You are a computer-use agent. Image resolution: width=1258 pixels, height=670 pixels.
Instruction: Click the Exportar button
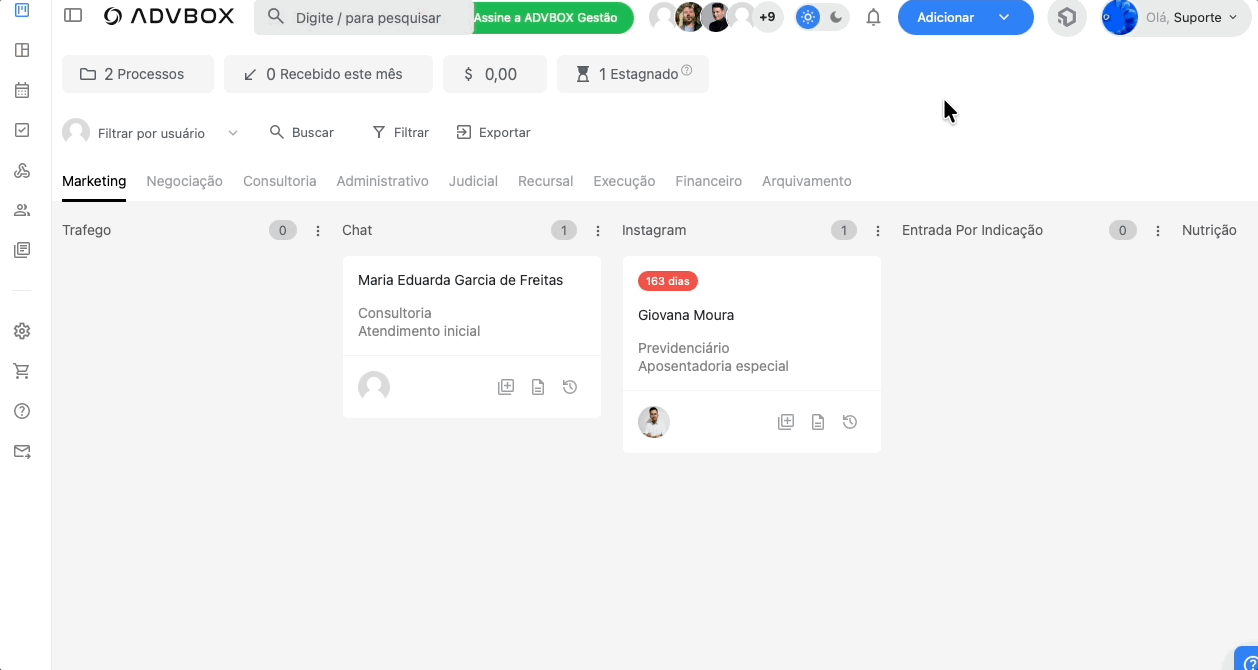[x=493, y=132]
